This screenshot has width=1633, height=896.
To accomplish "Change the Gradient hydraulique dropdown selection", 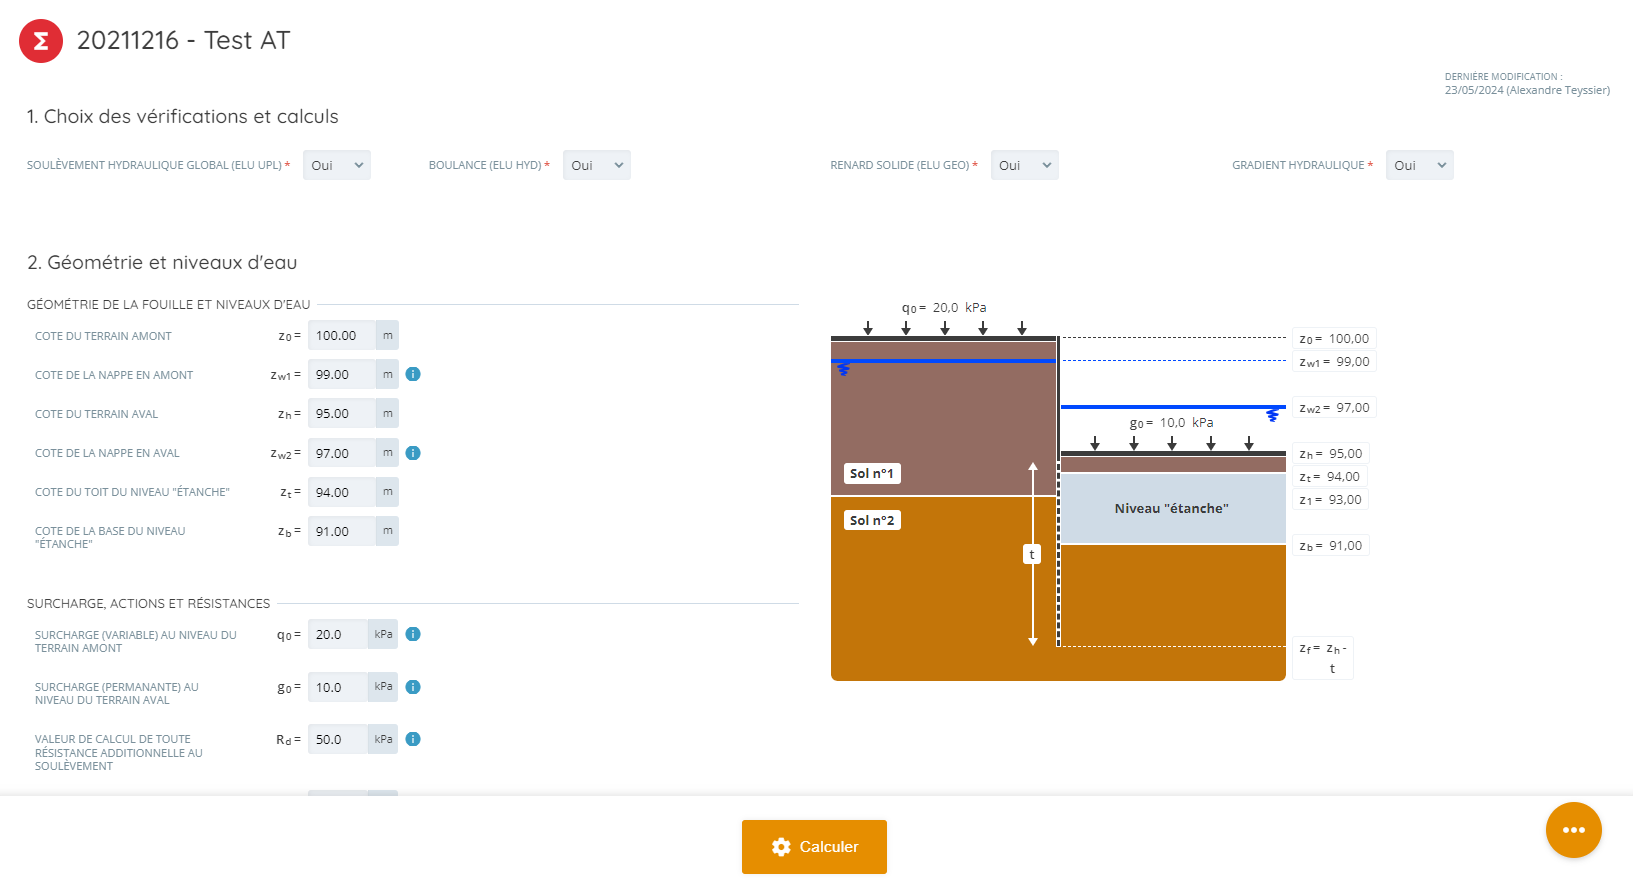I will tap(1419, 165).
